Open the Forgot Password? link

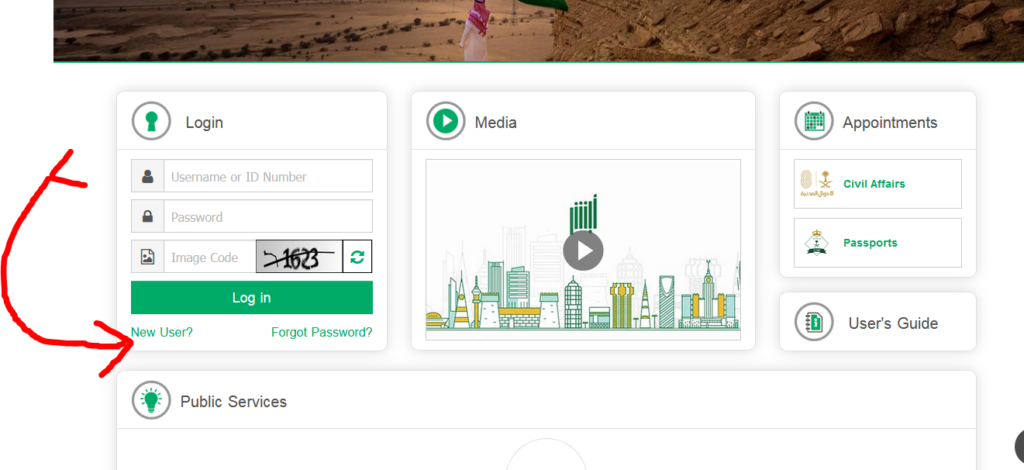[322, 332]
